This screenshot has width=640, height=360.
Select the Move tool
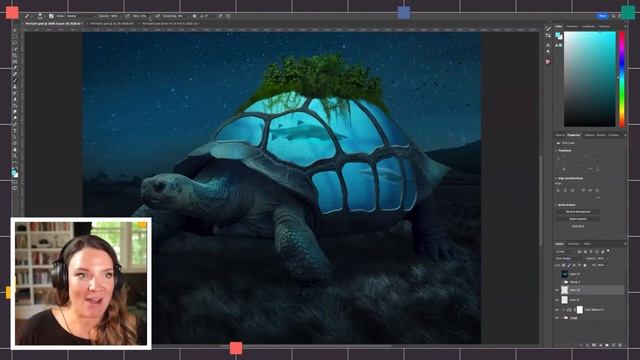tap(15, 30)
